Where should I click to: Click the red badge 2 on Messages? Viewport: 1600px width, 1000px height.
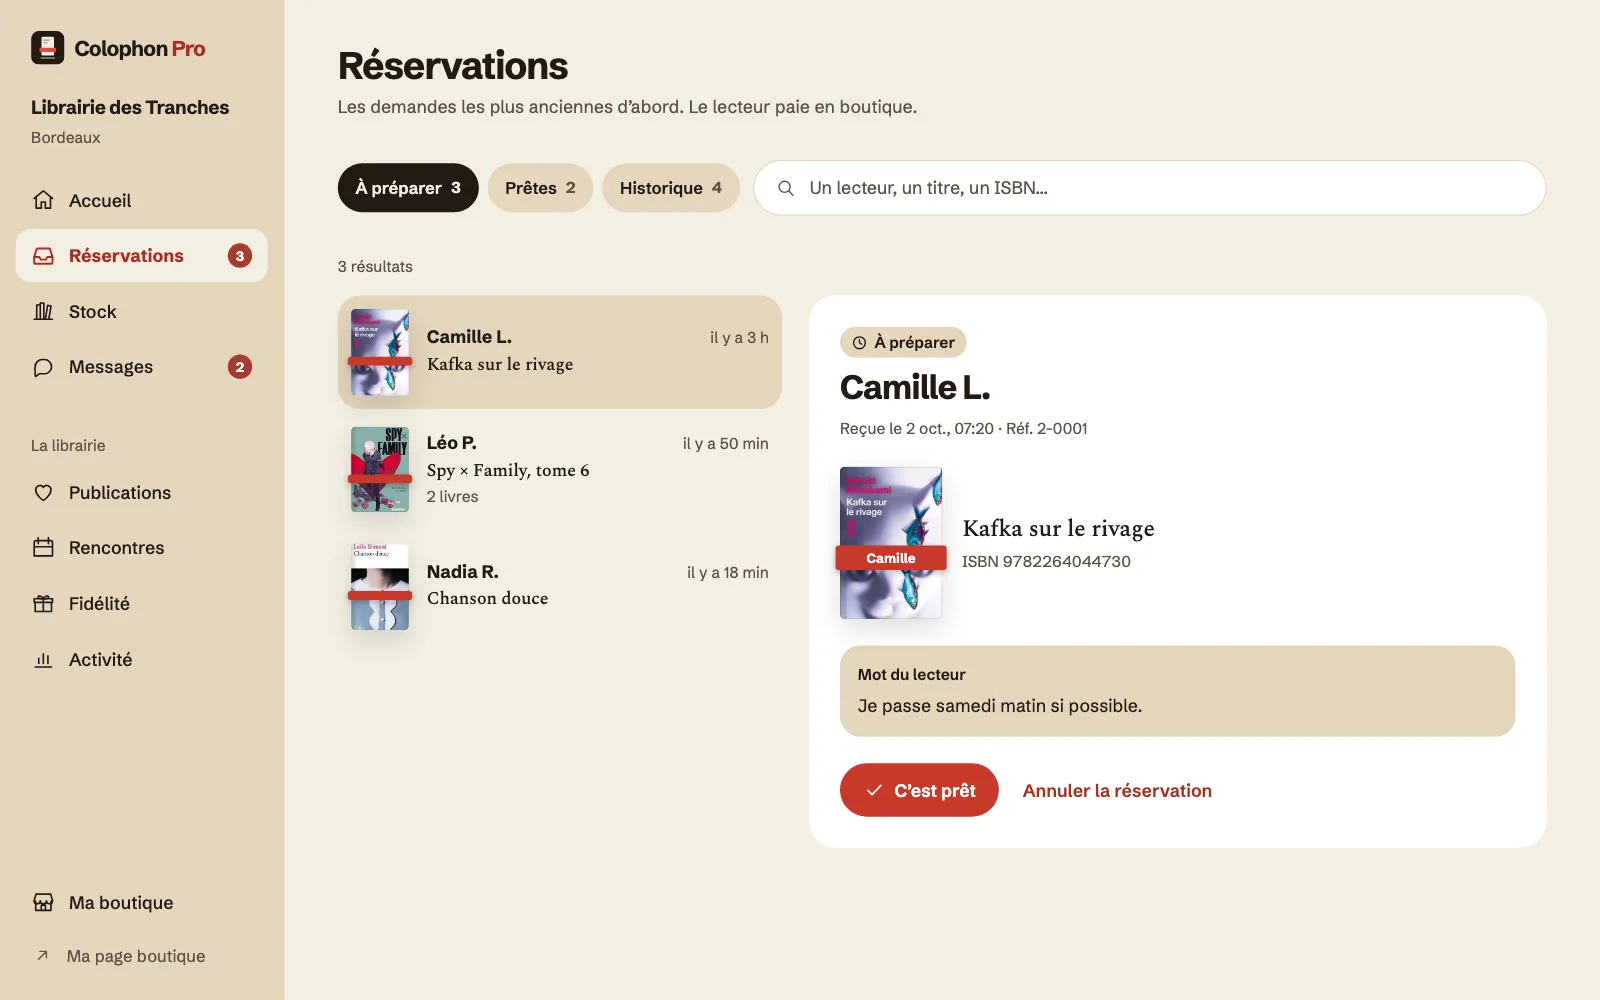[x=240, y=367]
